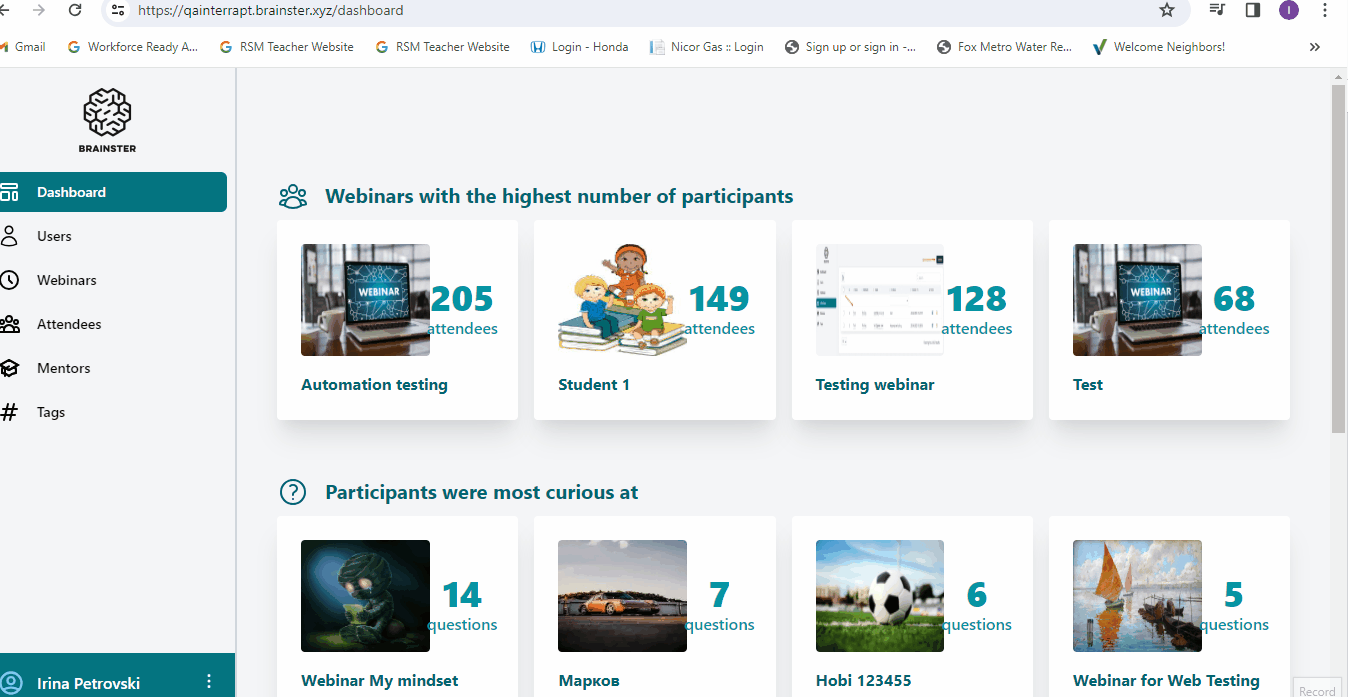
Task: Open the Webinars menu item
Action: (67, 280)
